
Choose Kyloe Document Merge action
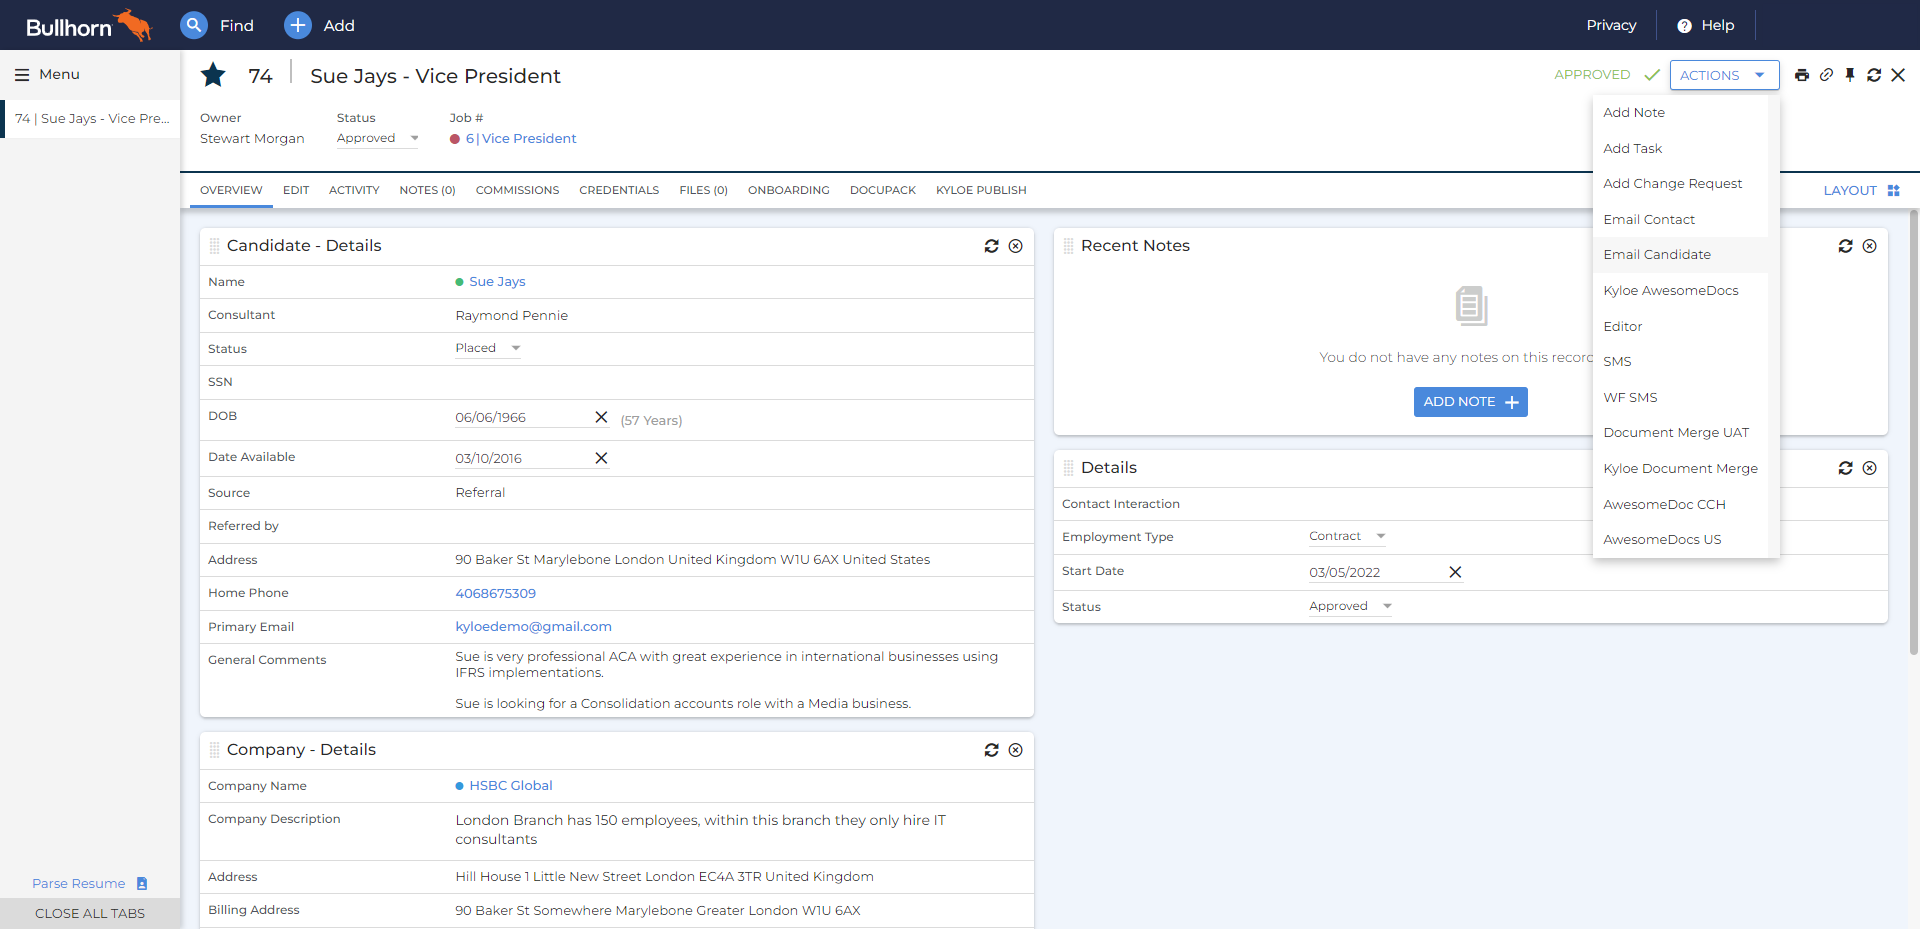pos(1680,469)
